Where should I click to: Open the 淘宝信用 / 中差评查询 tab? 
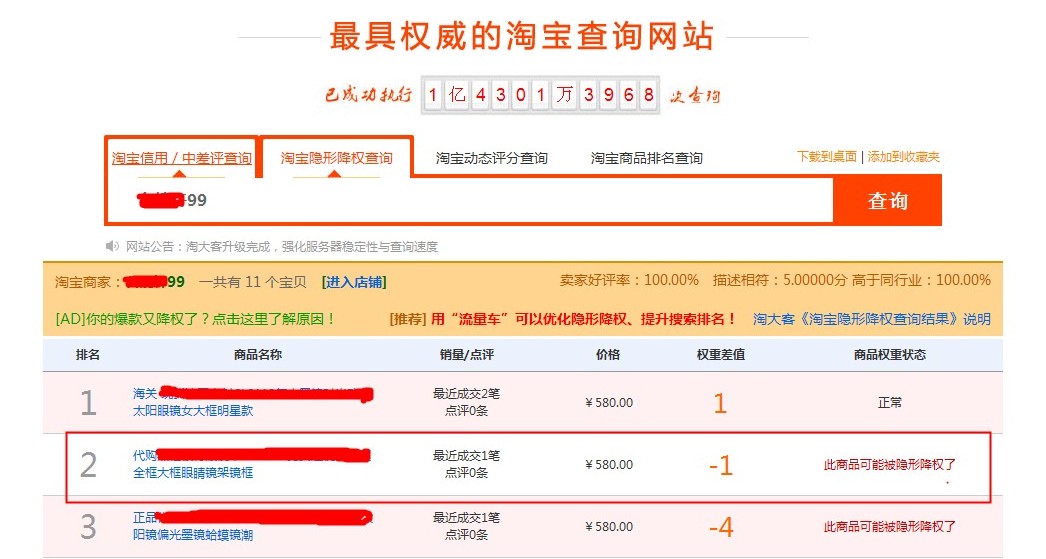click(181, 158)
